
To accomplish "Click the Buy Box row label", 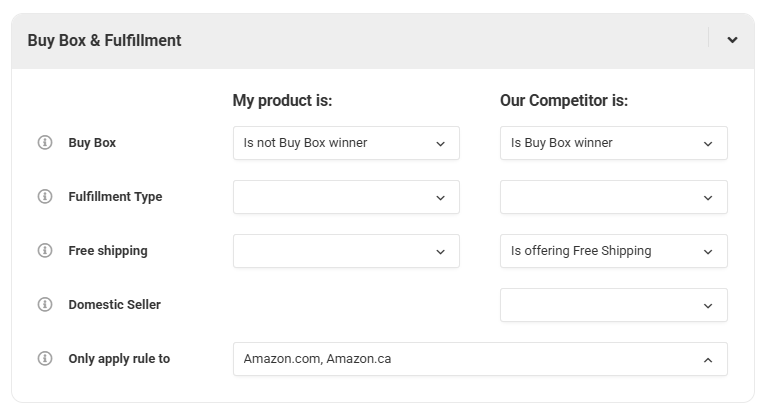I will tap(92, 143).
